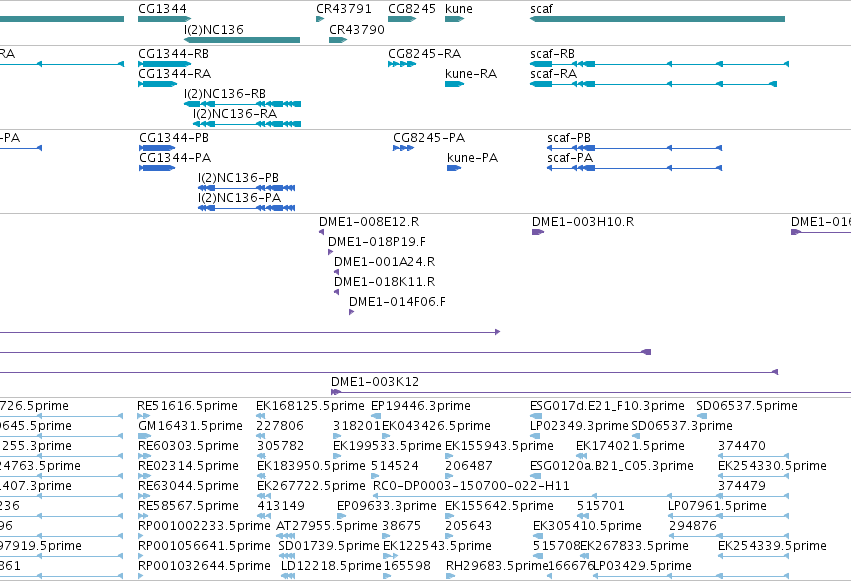The height and width of the screenshot is (581, 851).
Task: Select clone end DME1-014F06.F
Action: (x=397, y=302)
